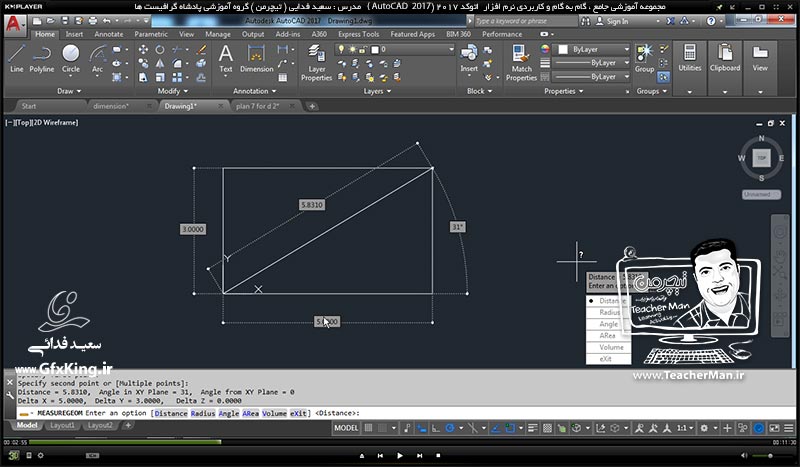Select the Mirror tool

point(160,63)
